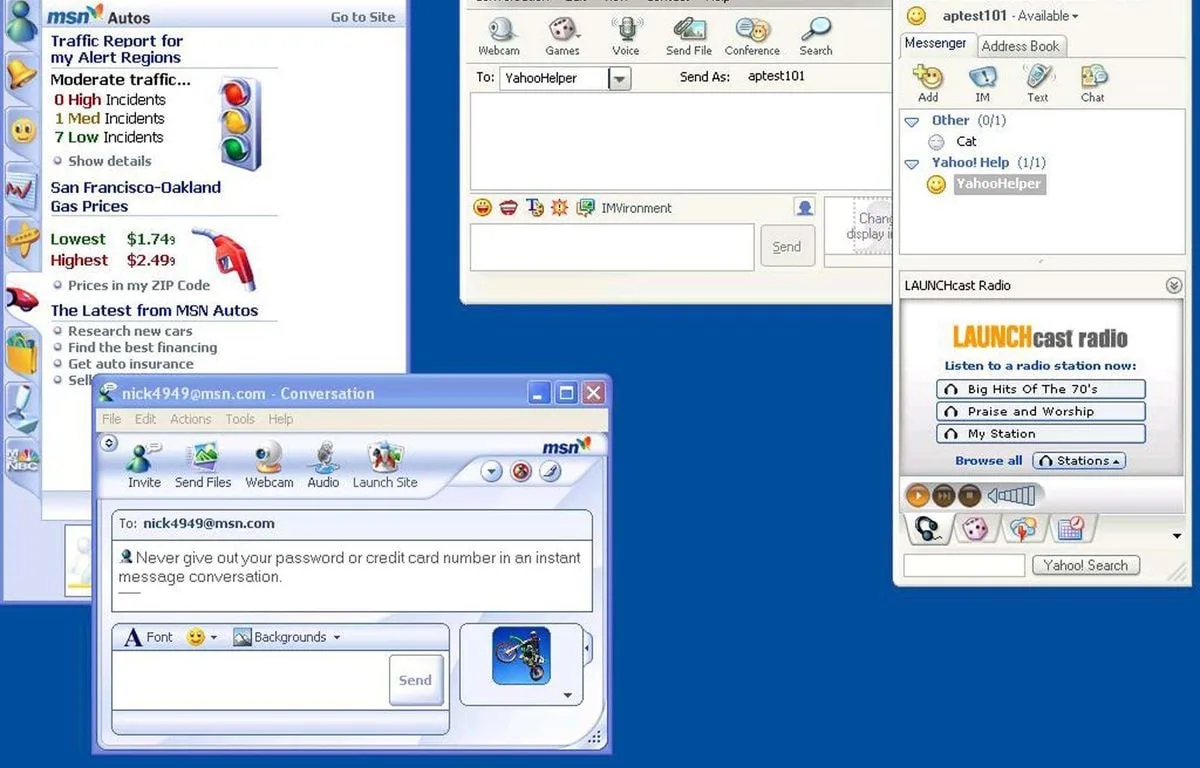Play Big Hits Of The 70's station

[1041, 390]
